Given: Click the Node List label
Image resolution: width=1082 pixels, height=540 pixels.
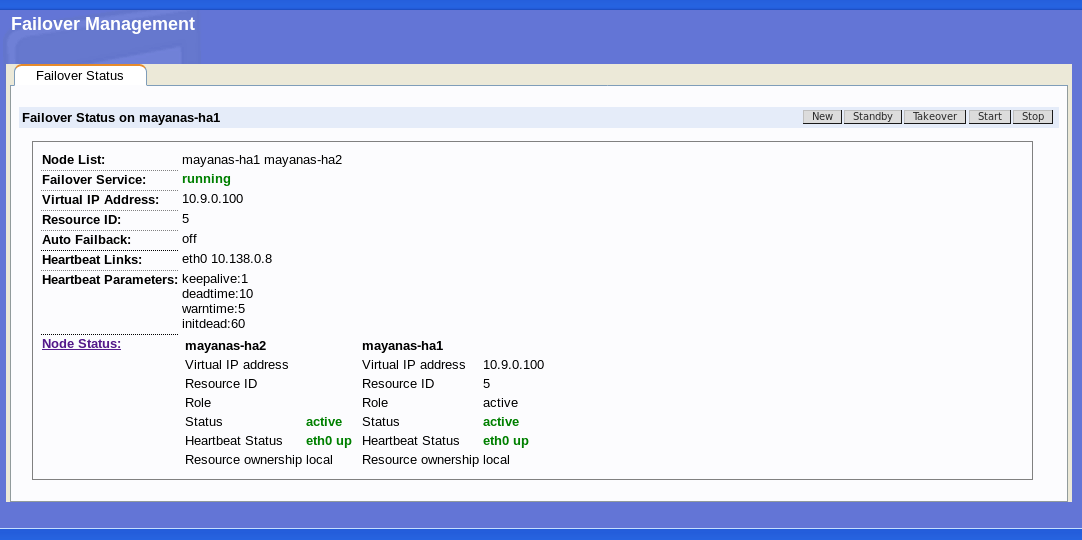Looking at the screenshot, I should 73,160.
